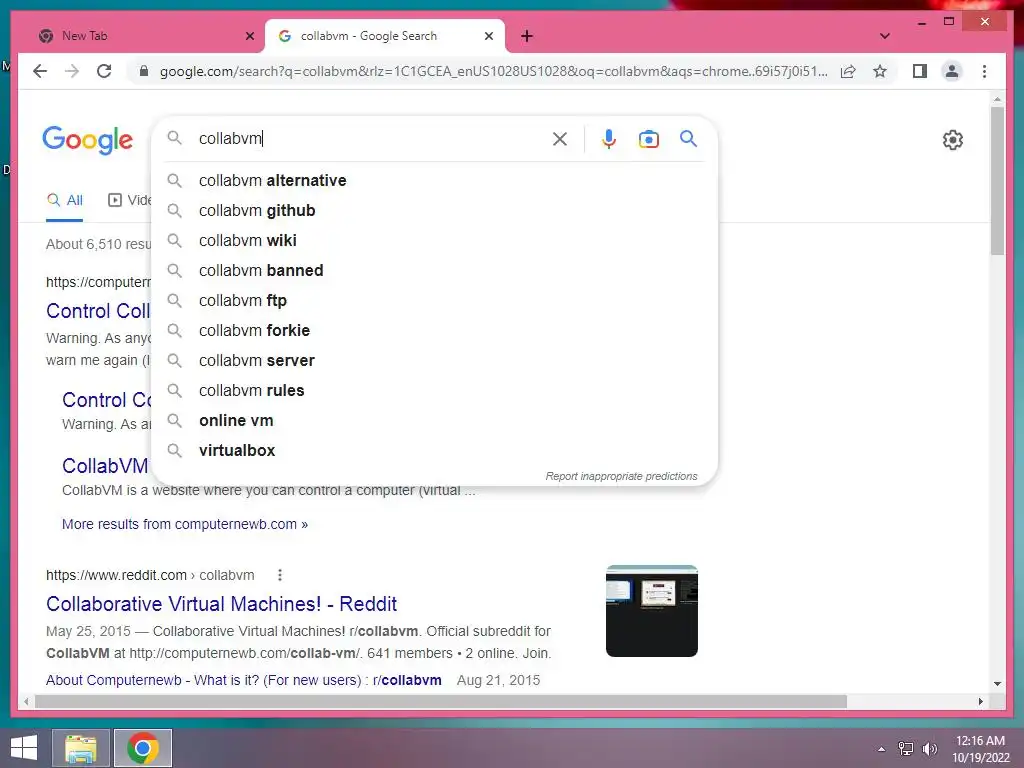Image resolution: width=1024 pixels, height=768 pixels.
Task: Close the collabvm Google Search tab
Action: click(x=488, y=36)
